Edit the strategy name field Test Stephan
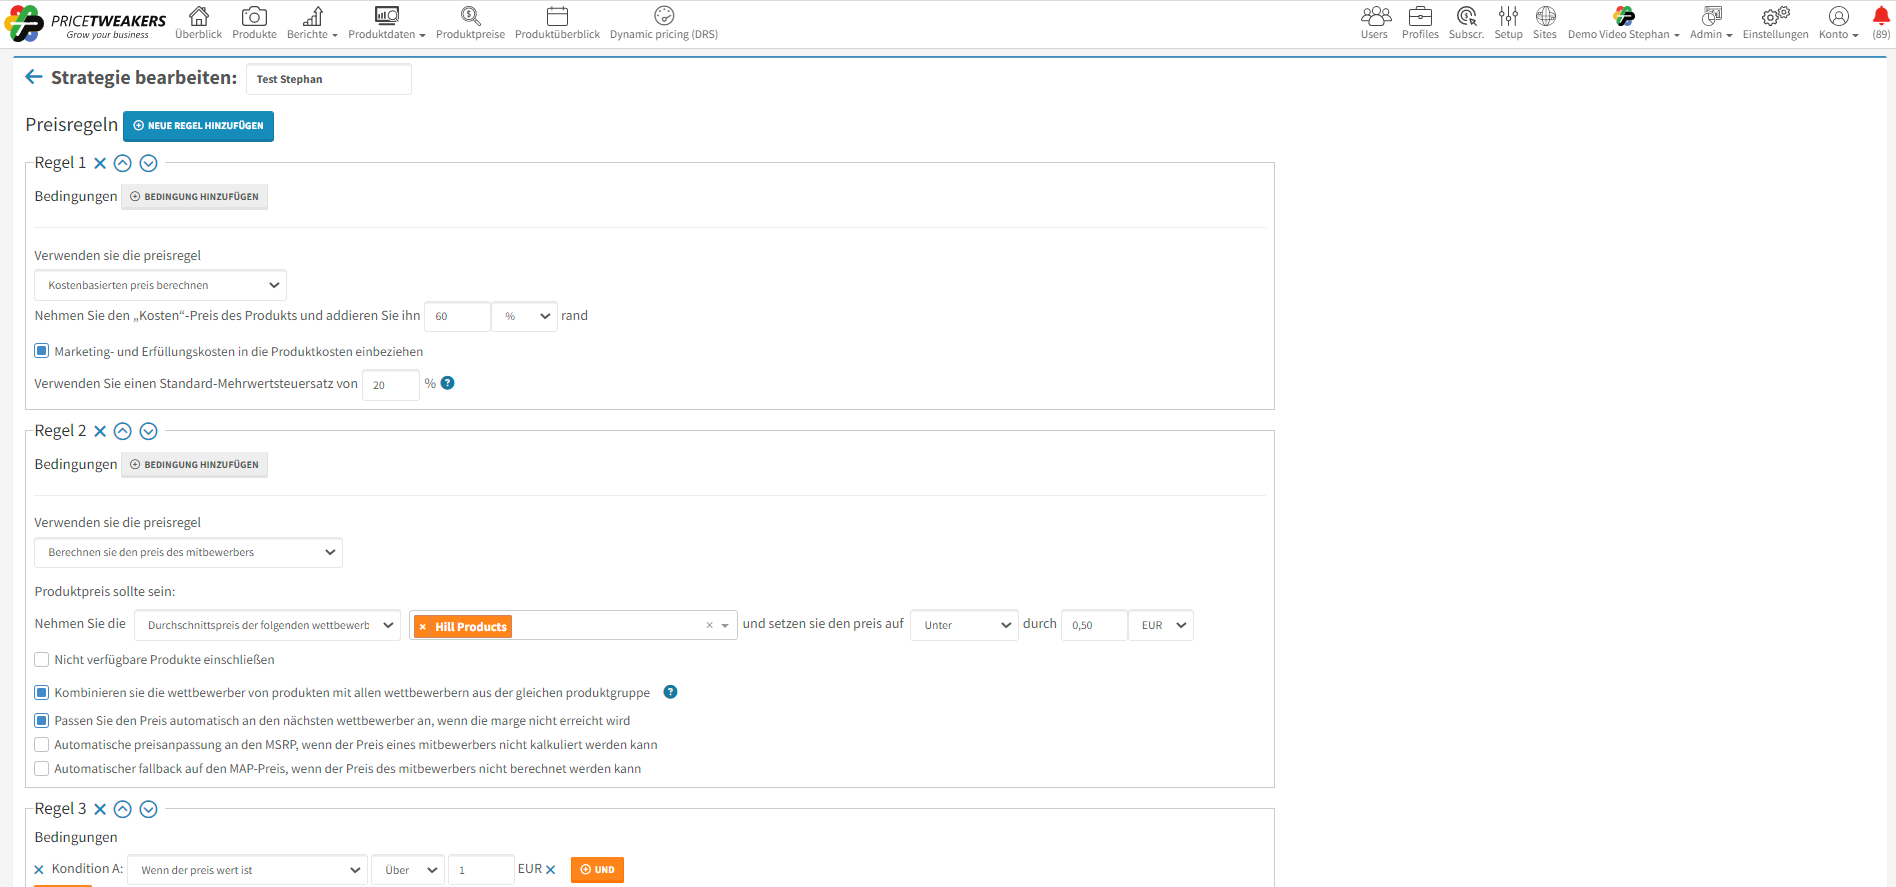The width and height of the screenshot is (1896, 887). tap(328, 79)
